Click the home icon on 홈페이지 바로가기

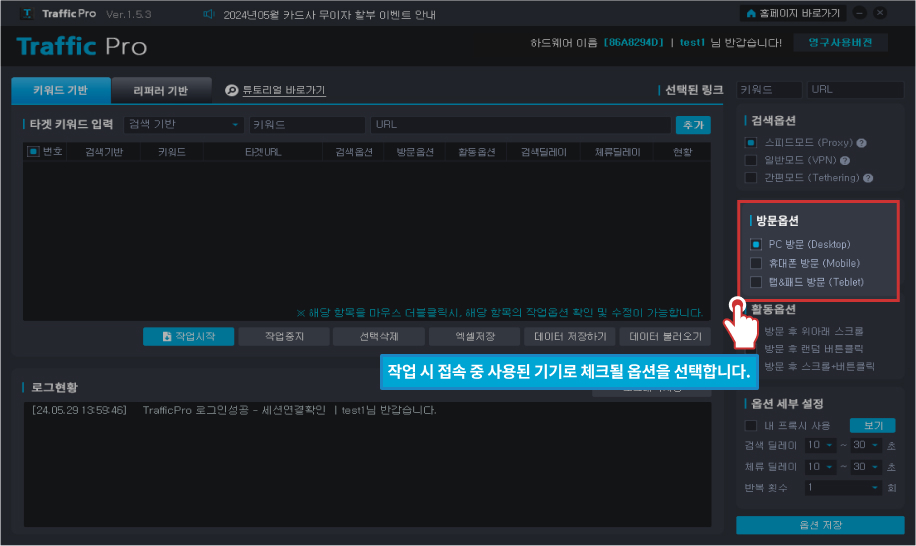[x=751, y=14]
